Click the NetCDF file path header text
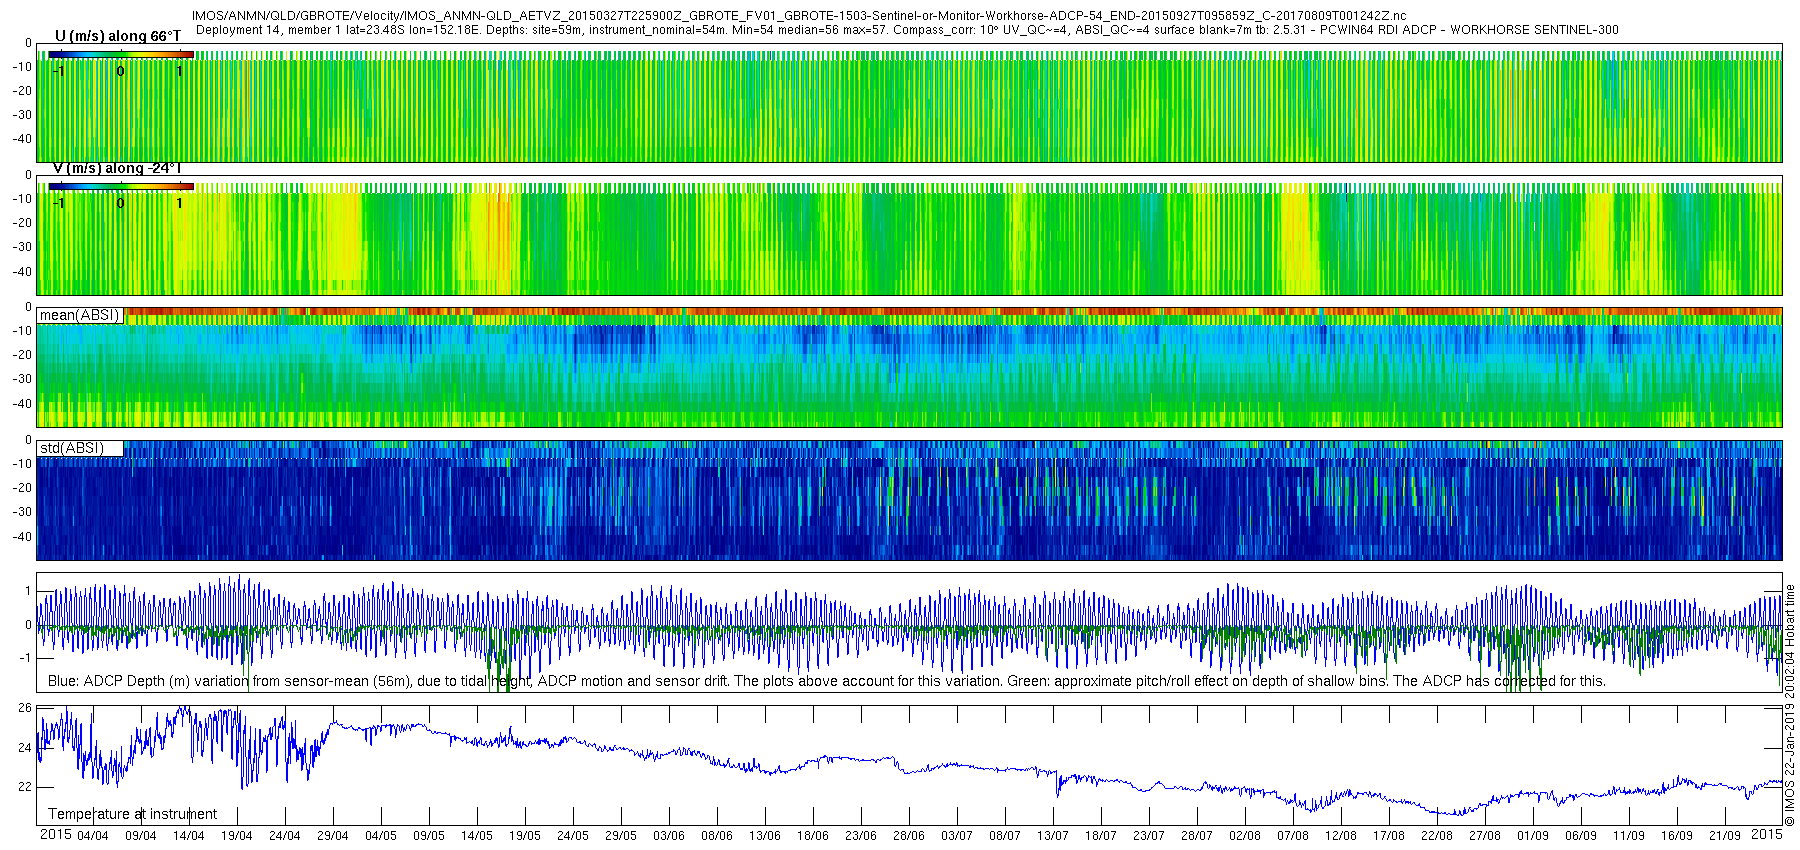 799,16
